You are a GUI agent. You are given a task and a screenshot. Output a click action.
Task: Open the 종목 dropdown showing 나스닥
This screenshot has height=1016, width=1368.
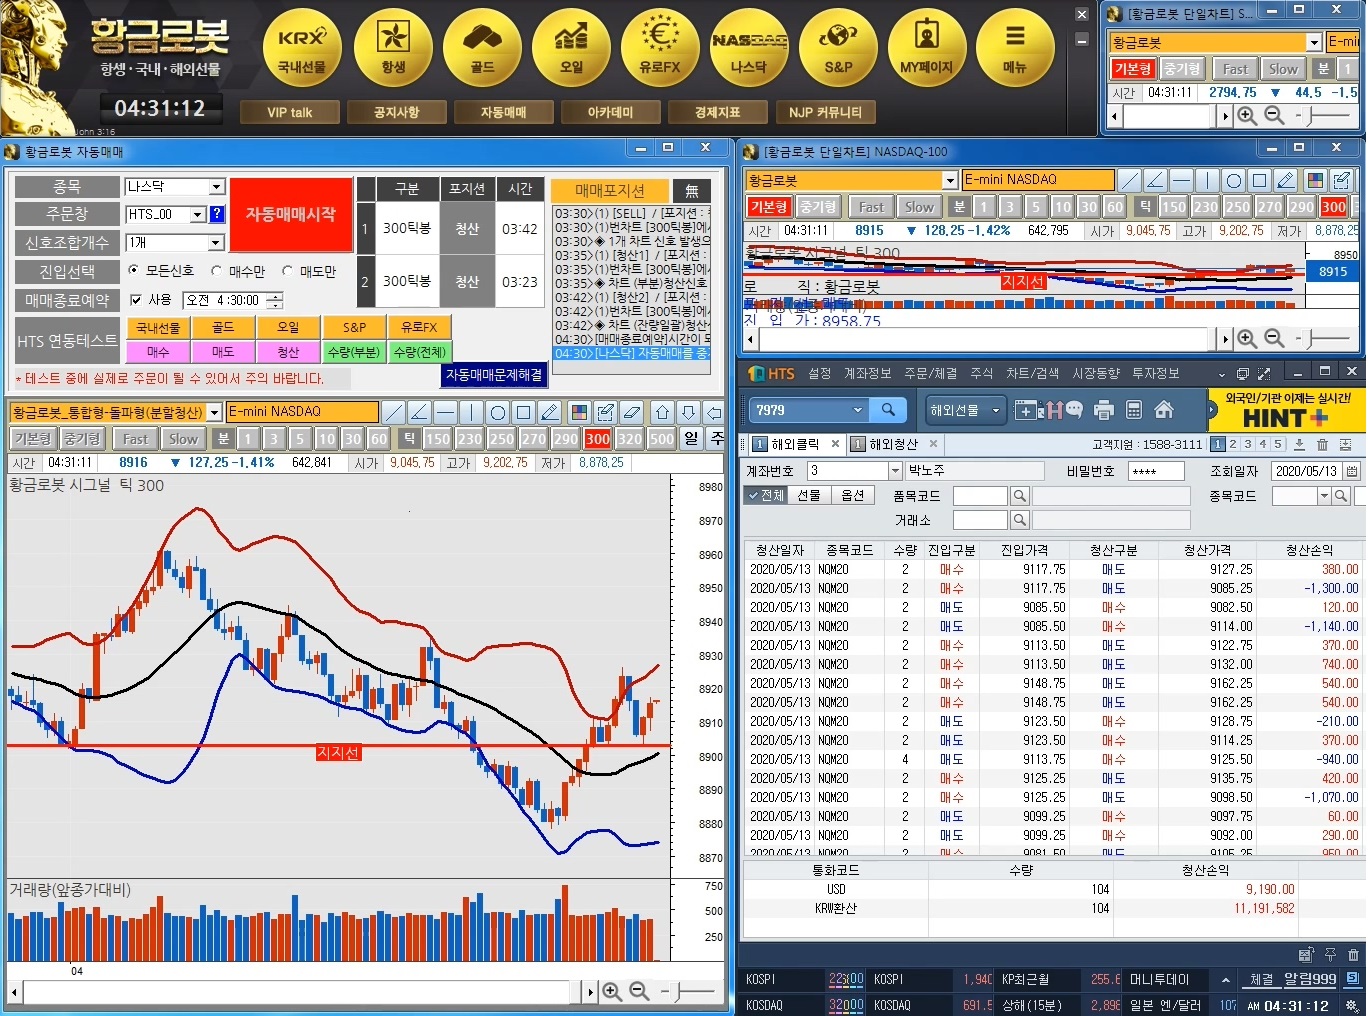point(216,187)
